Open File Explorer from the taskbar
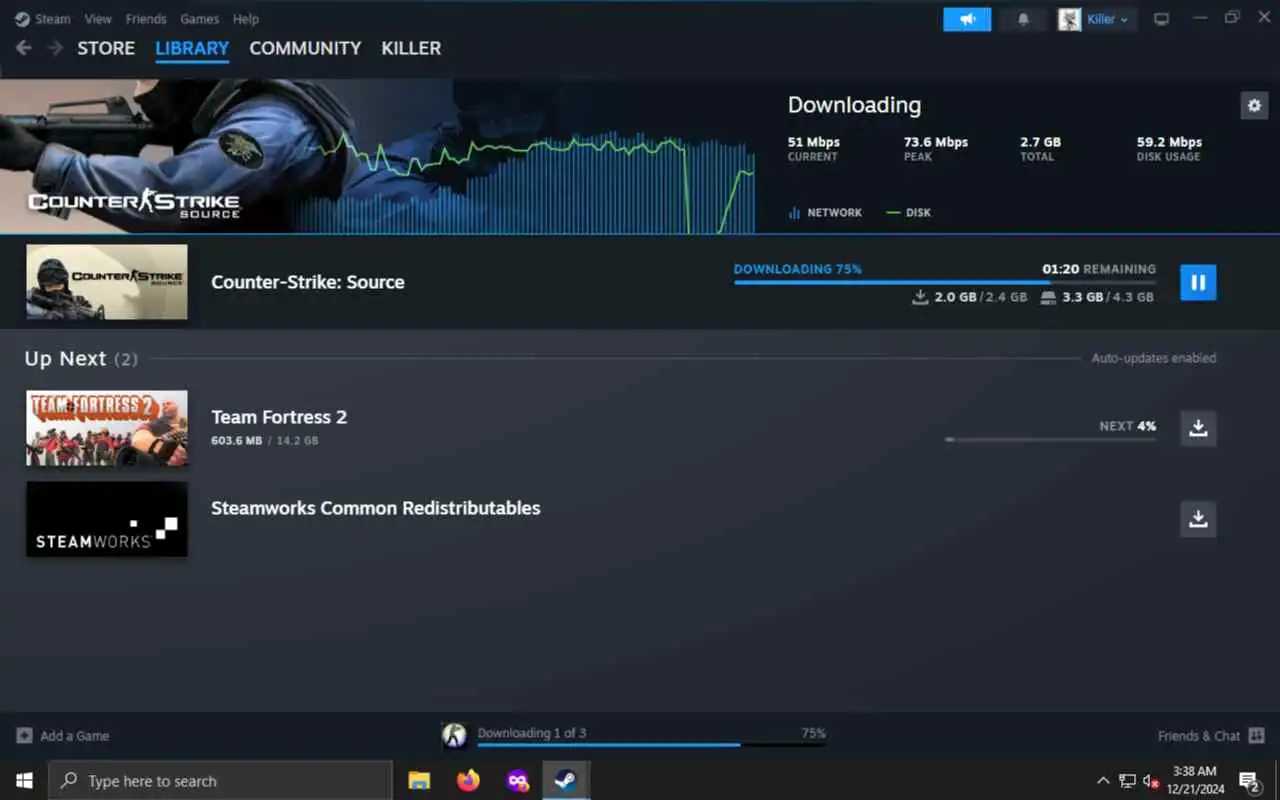The image size is (1280, 800). coord(419,781)
